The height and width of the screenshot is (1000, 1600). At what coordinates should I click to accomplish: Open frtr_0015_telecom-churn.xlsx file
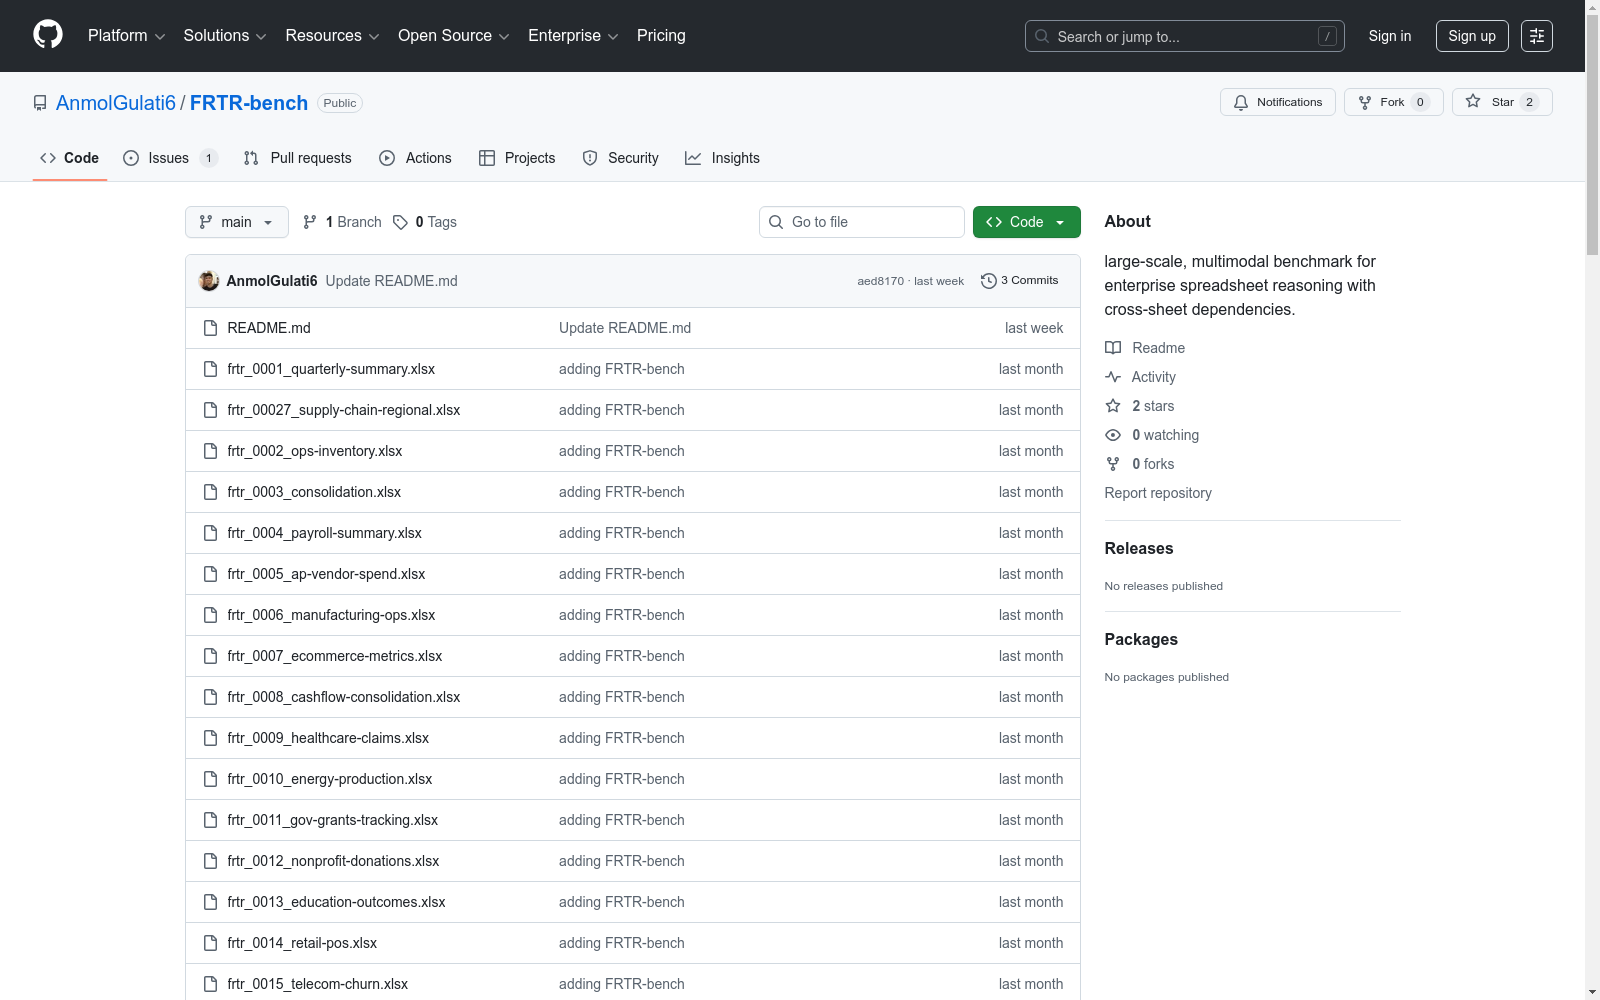coord(318,984)
